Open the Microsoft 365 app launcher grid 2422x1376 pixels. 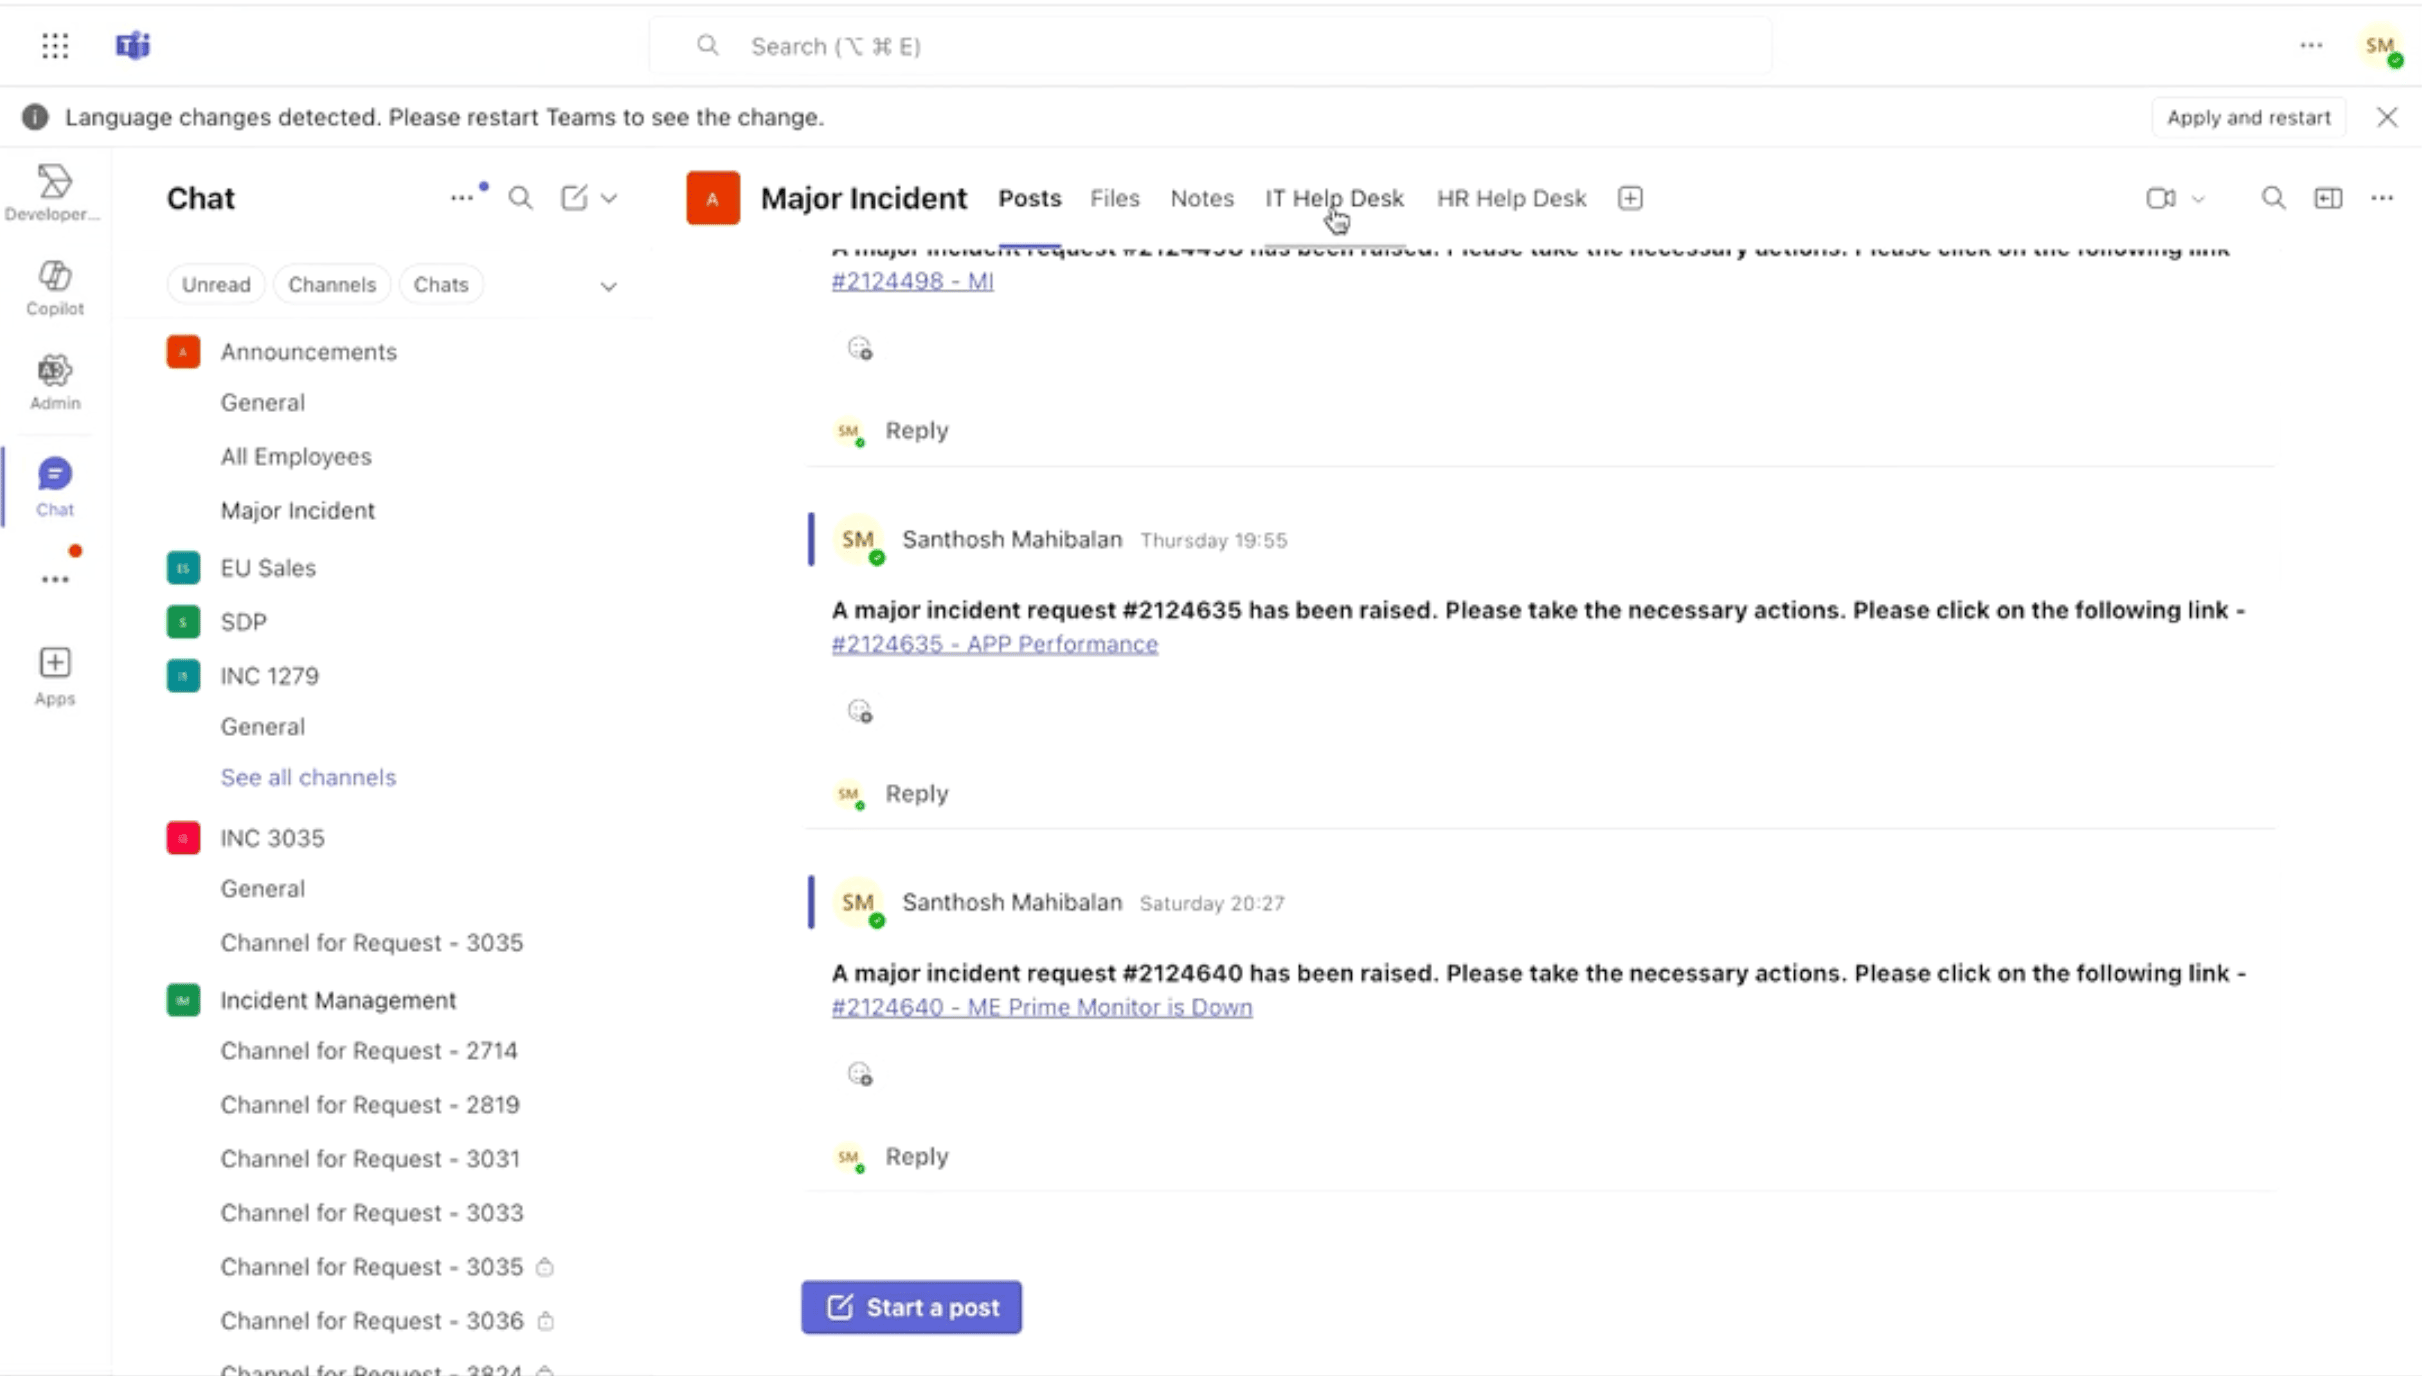(x=55, y=46)
